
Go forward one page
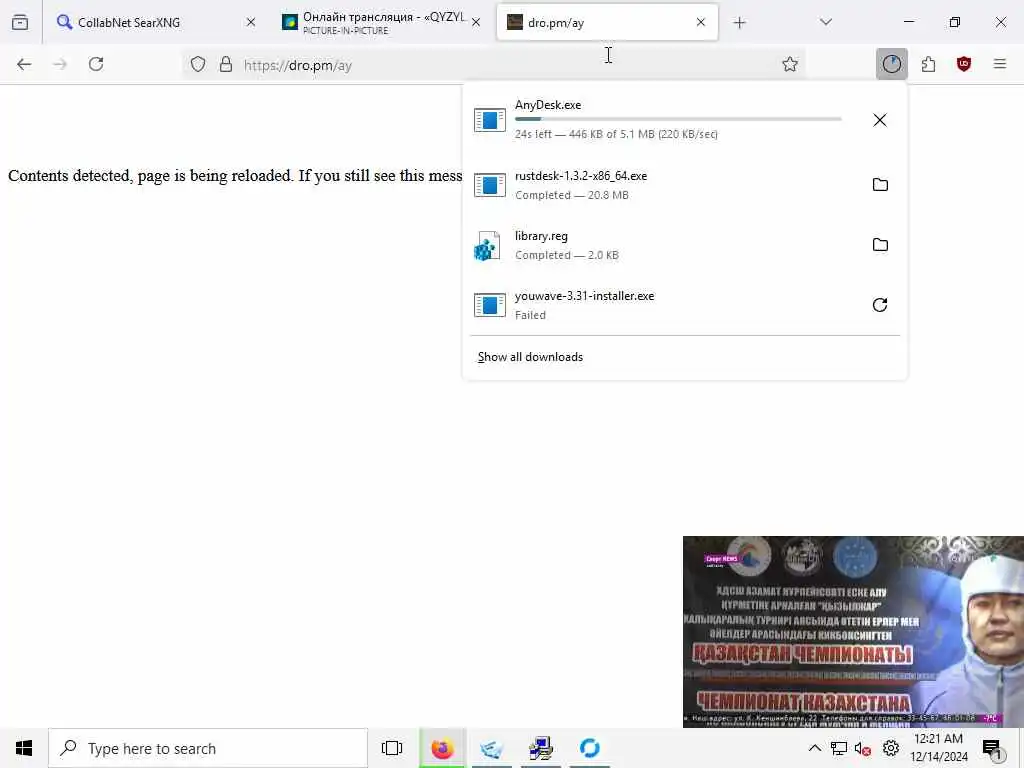[x=60, y=64]
